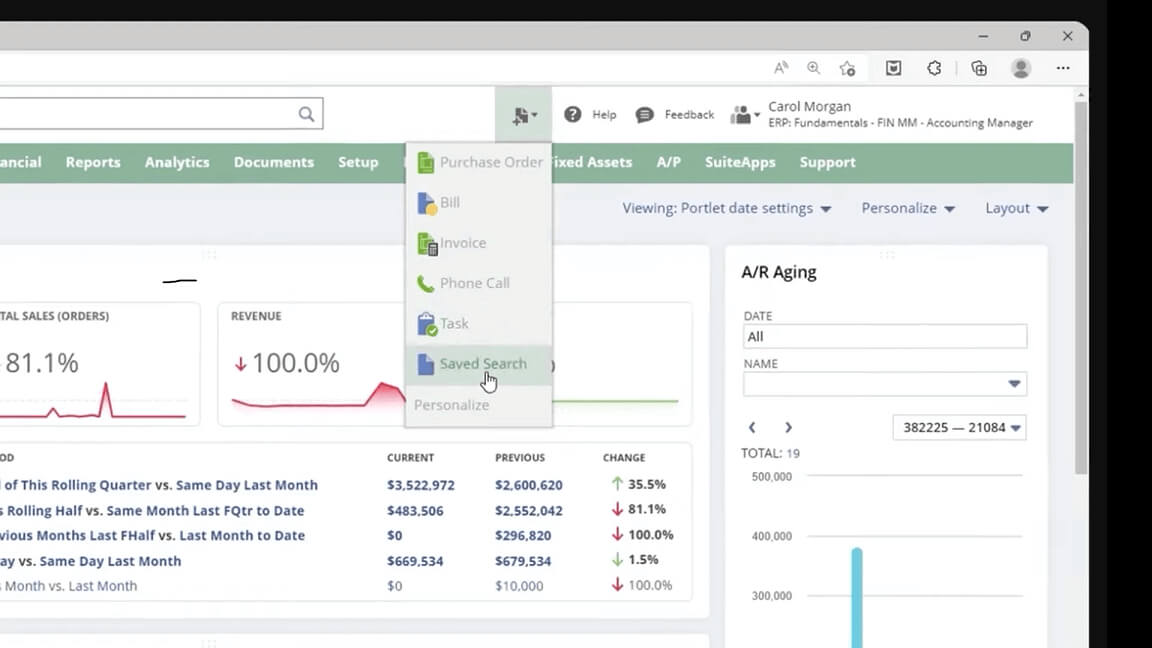1152x648 pixels.
Task: Go to the next page in A/R Aging
Action: tap(788, 427)
